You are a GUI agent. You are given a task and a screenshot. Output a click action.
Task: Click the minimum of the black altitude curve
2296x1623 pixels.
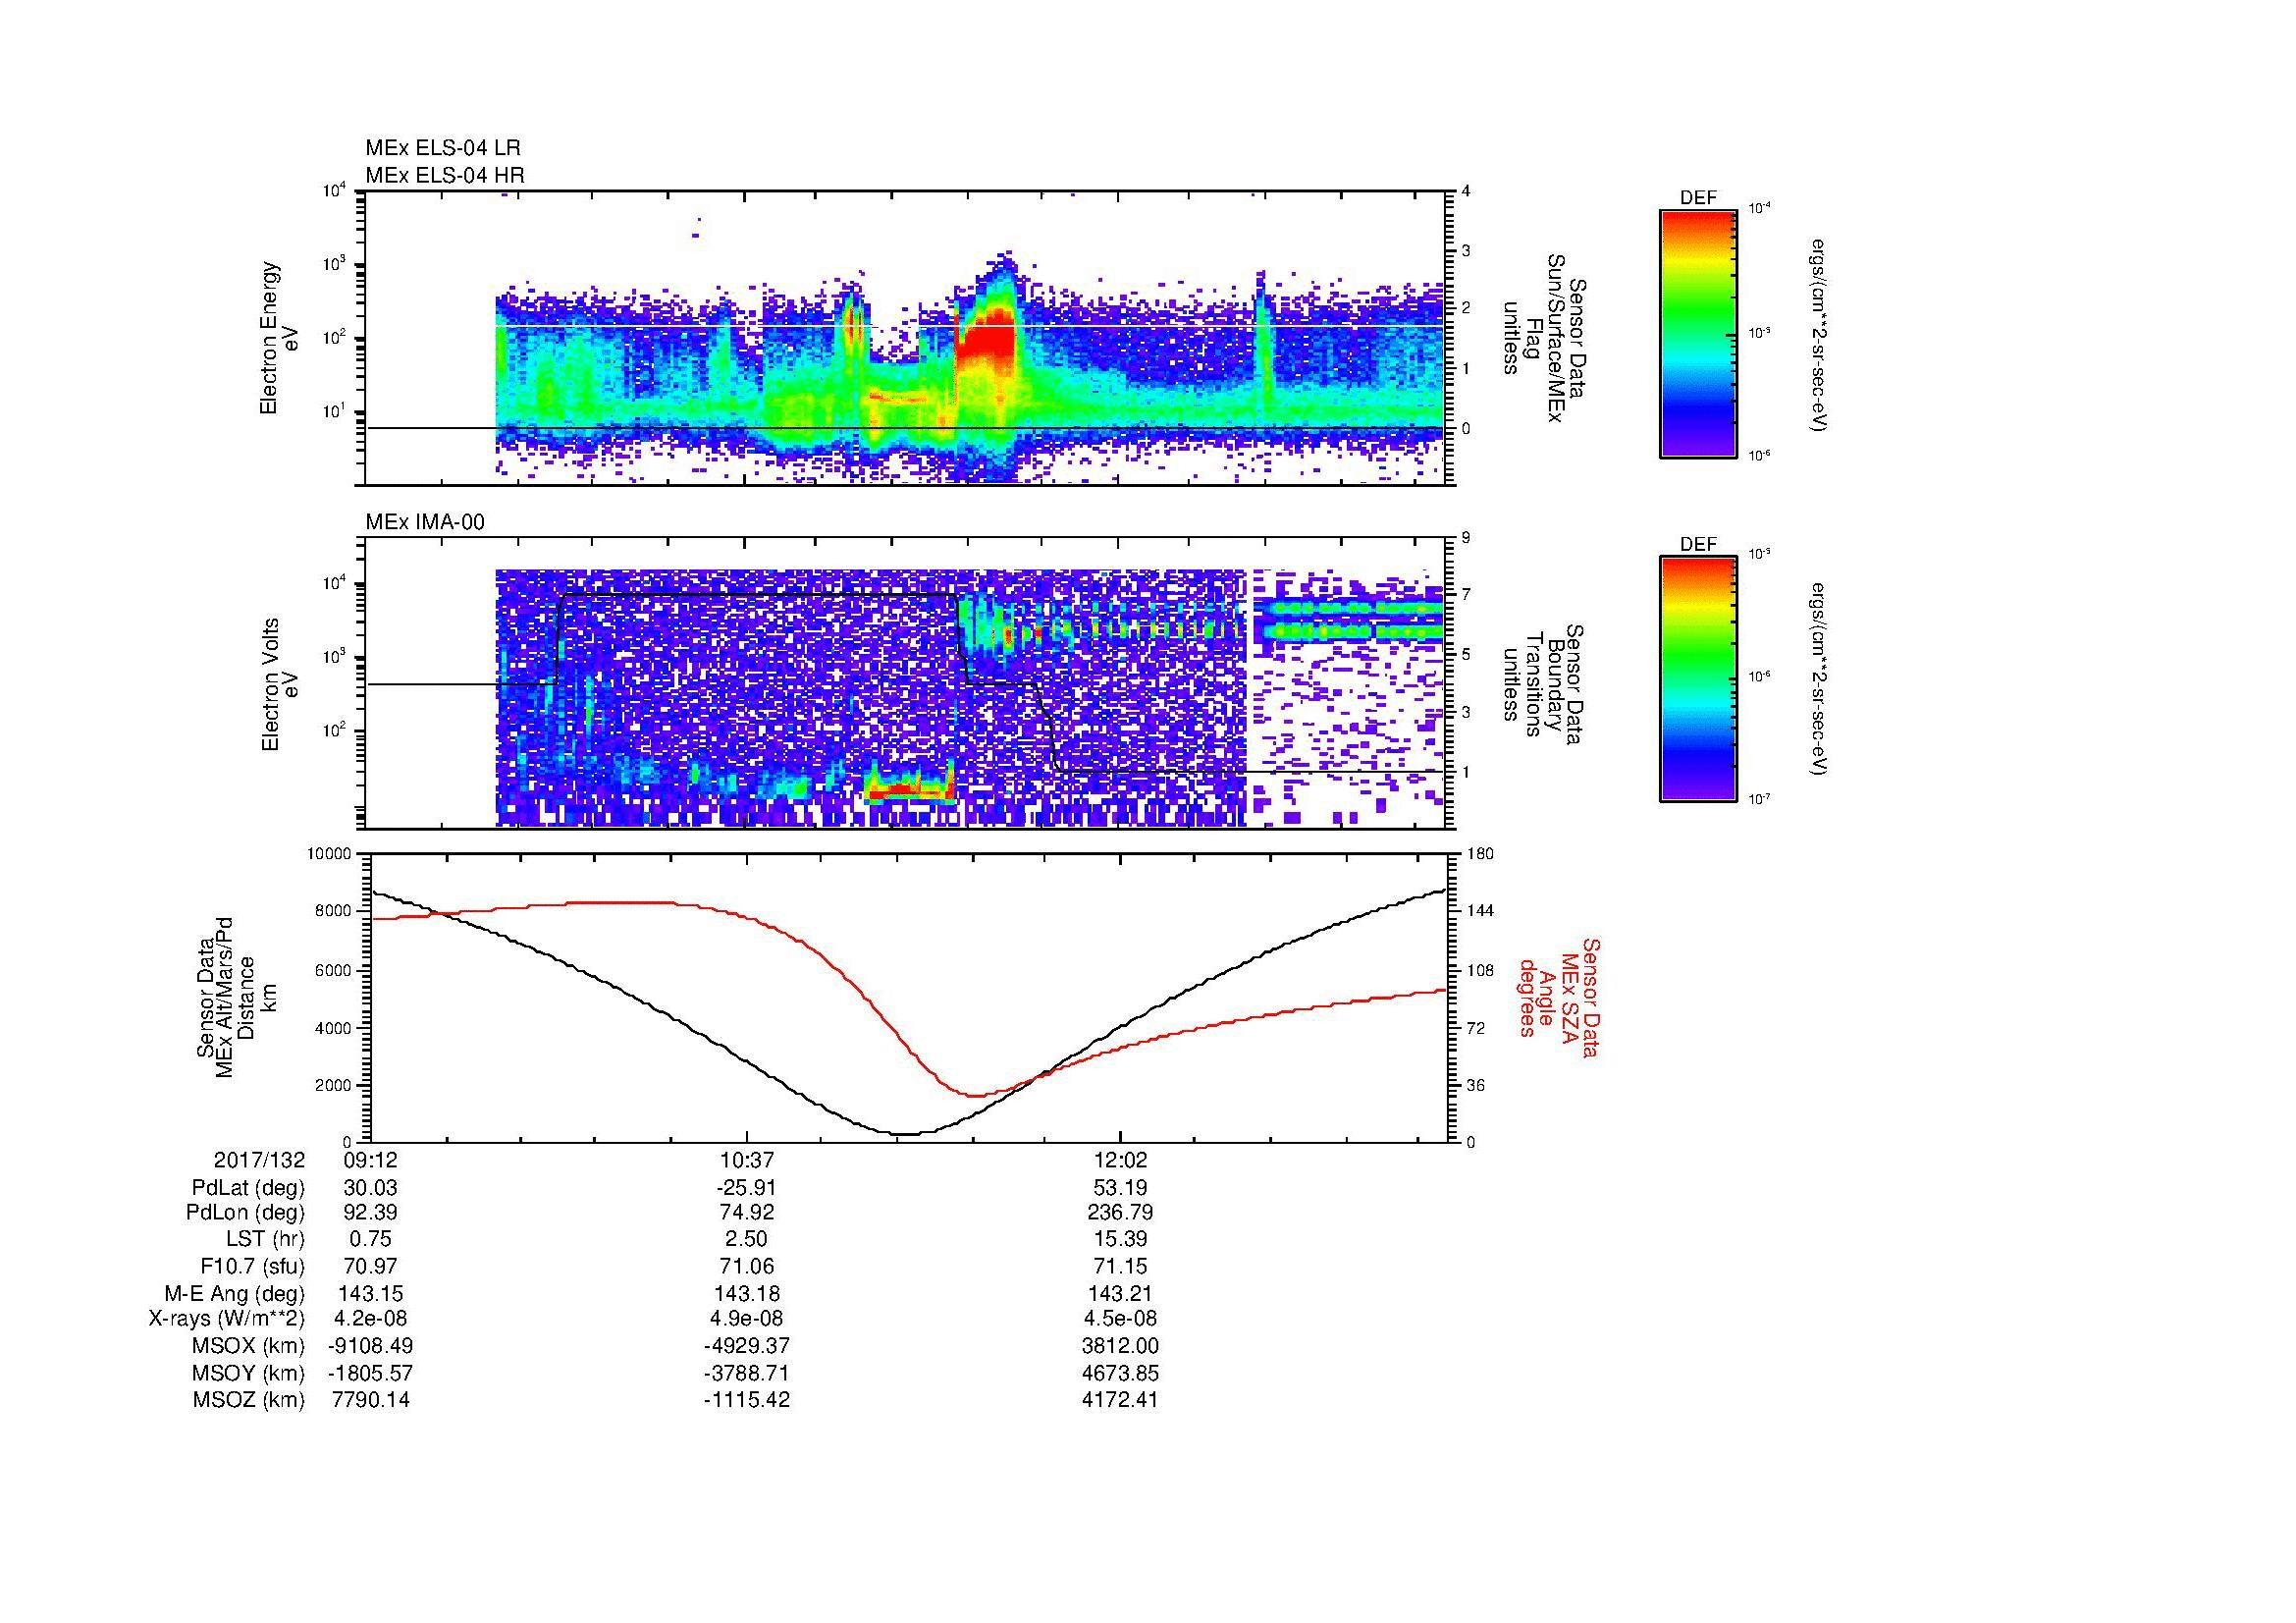[x=905, y=1134]
